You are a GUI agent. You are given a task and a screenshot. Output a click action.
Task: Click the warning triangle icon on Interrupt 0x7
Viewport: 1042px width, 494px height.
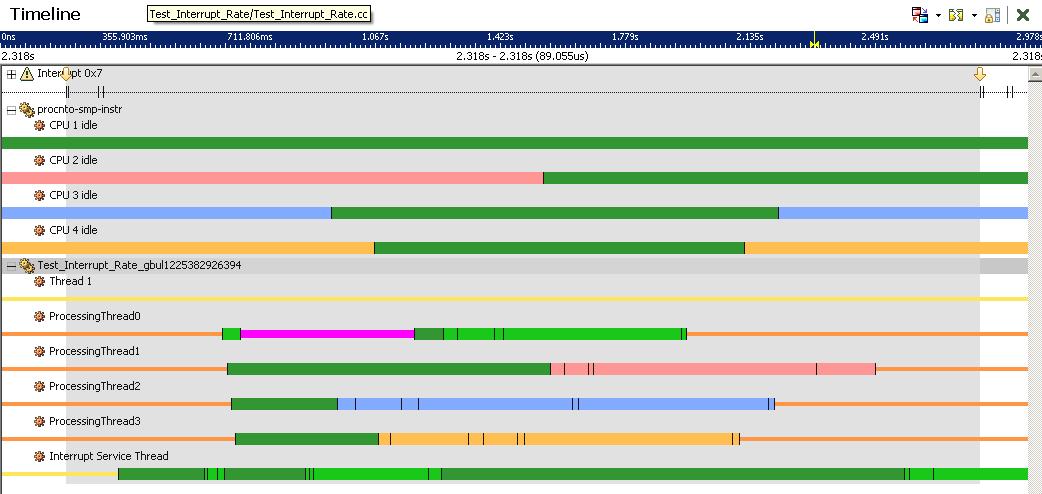point(27,74)
